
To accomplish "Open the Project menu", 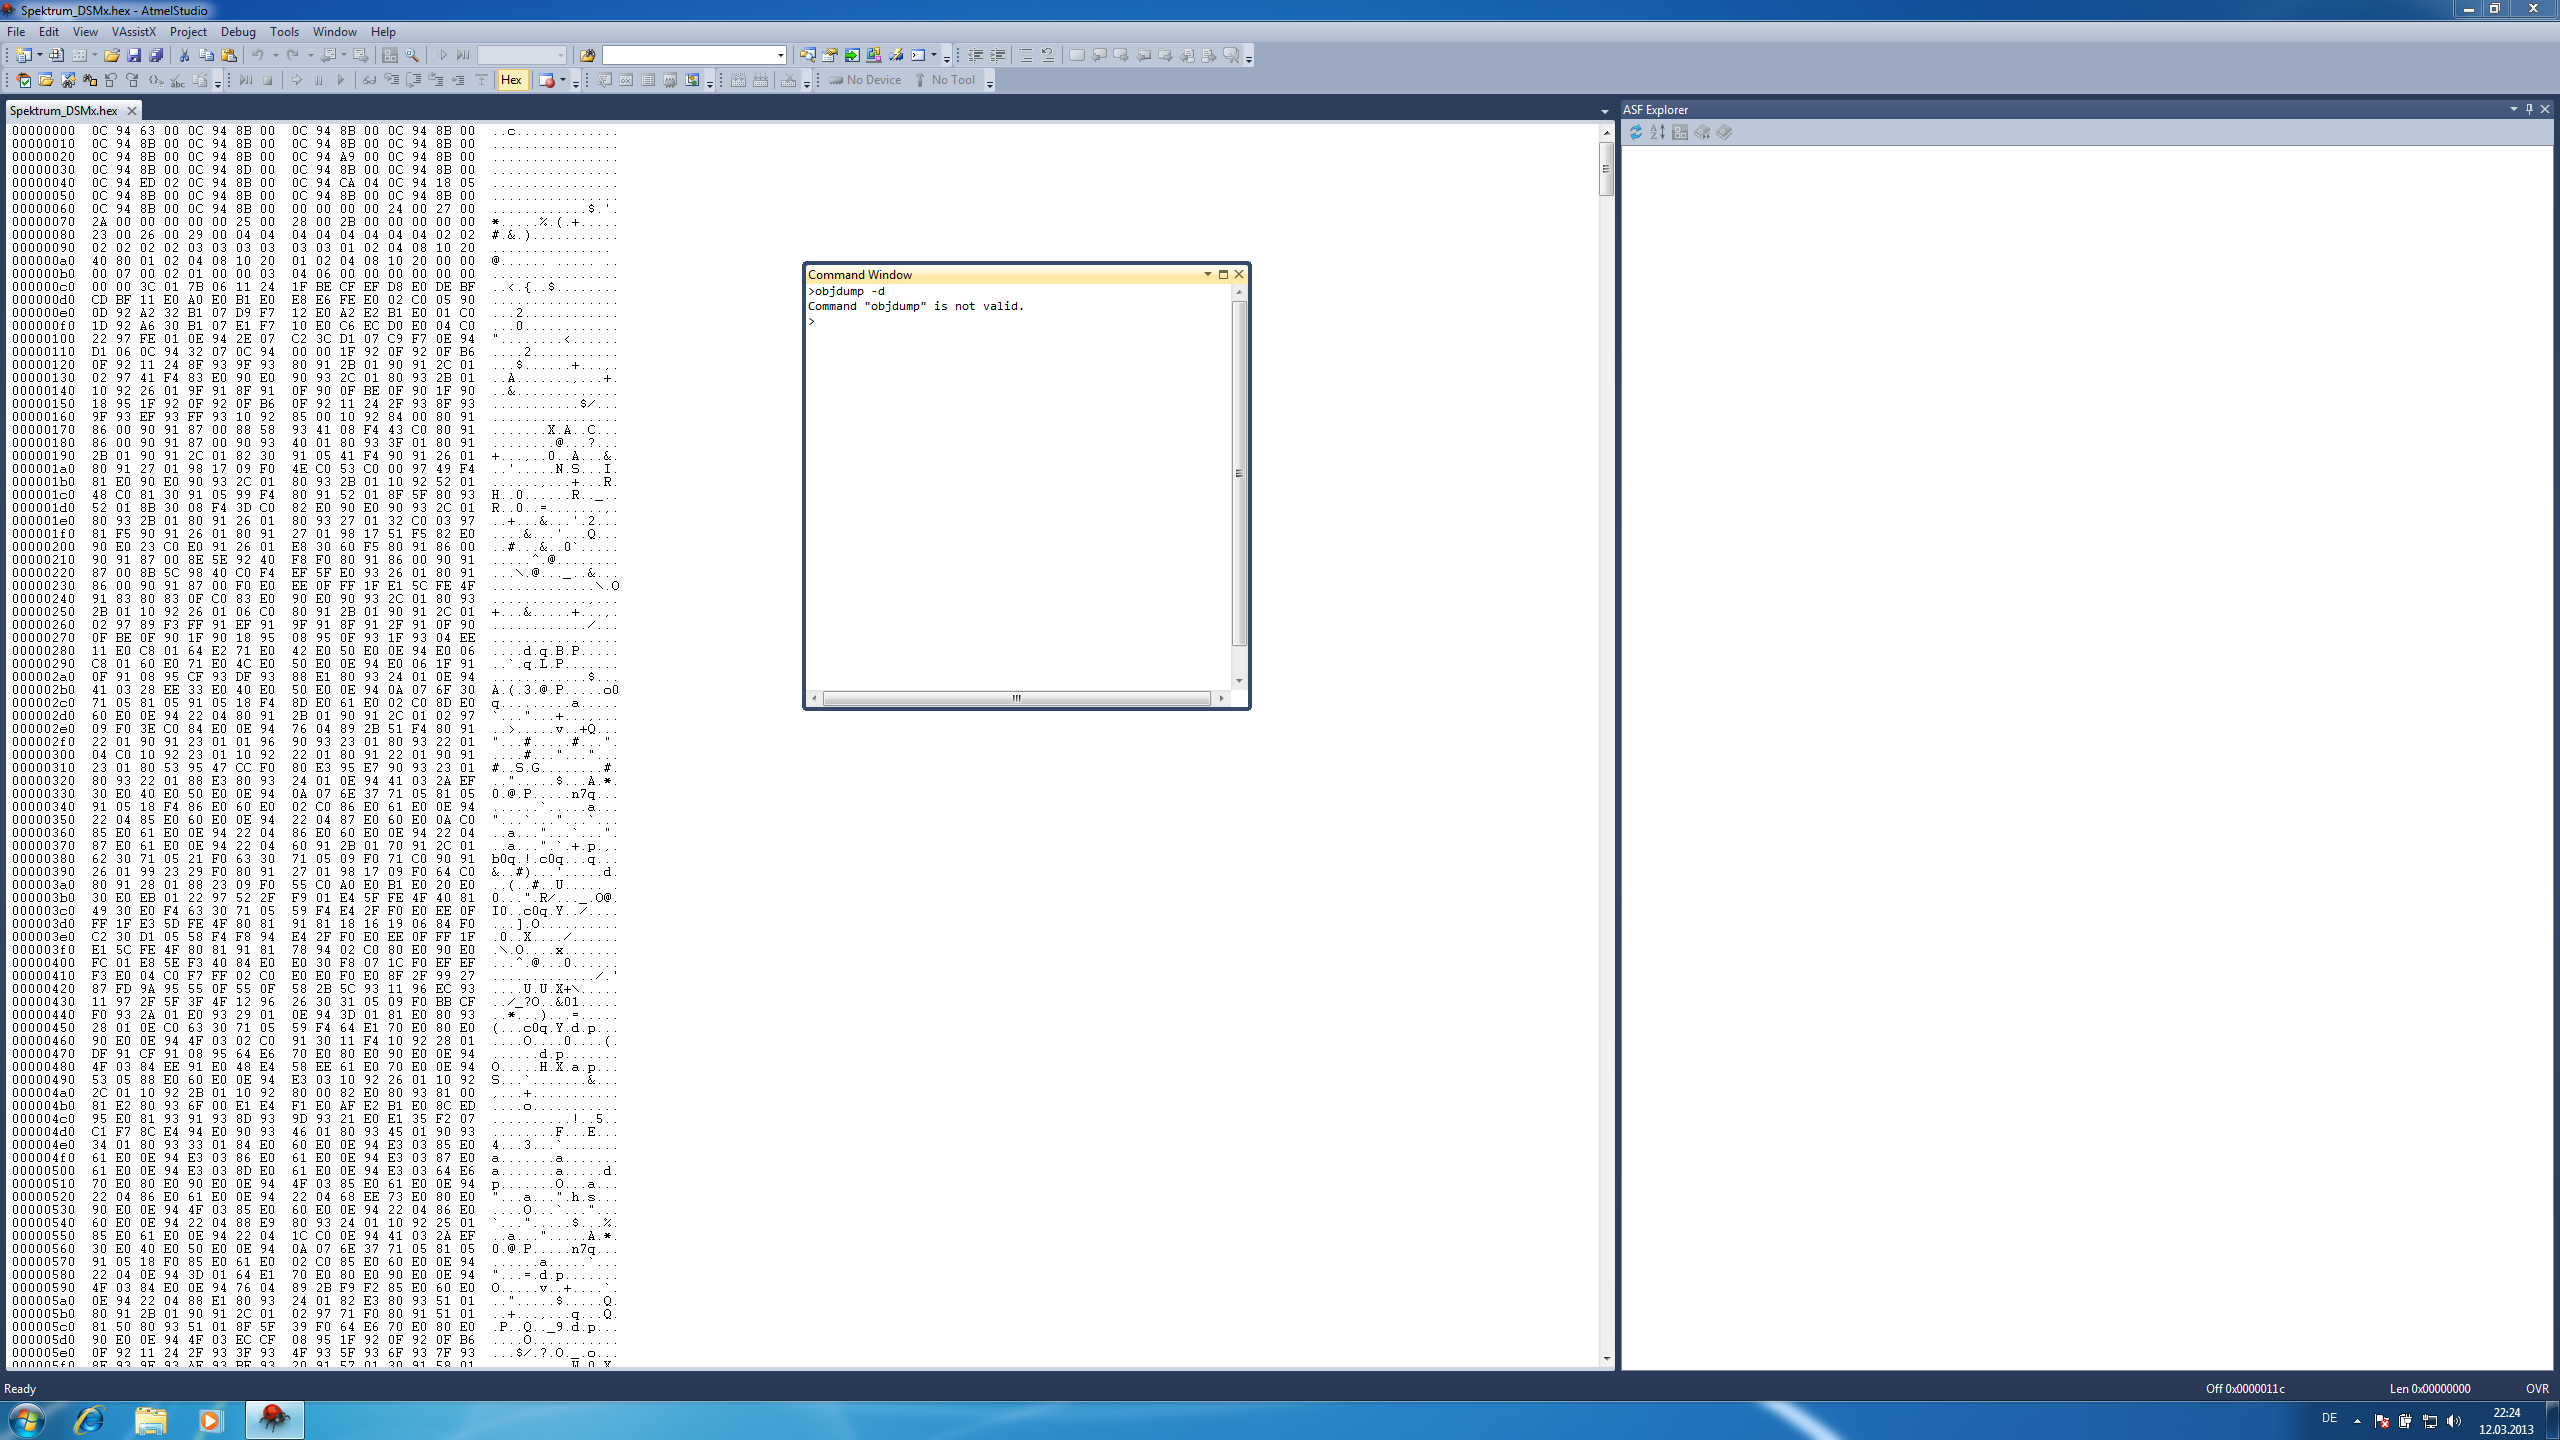I will 188,32.
